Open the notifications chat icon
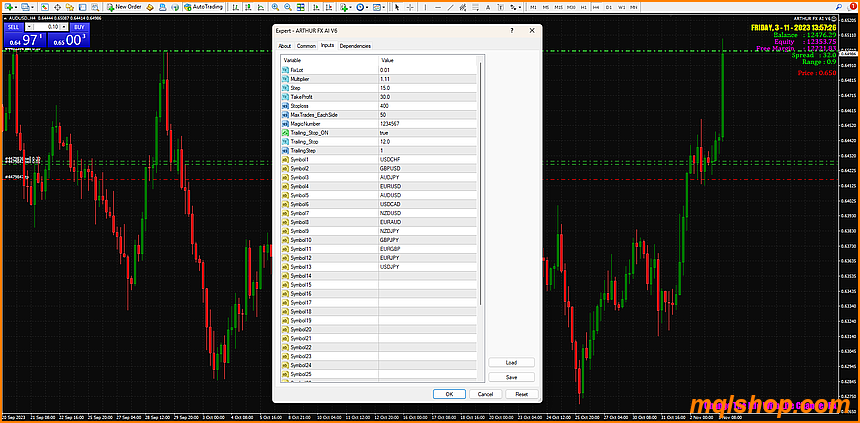 click(851, 7)
